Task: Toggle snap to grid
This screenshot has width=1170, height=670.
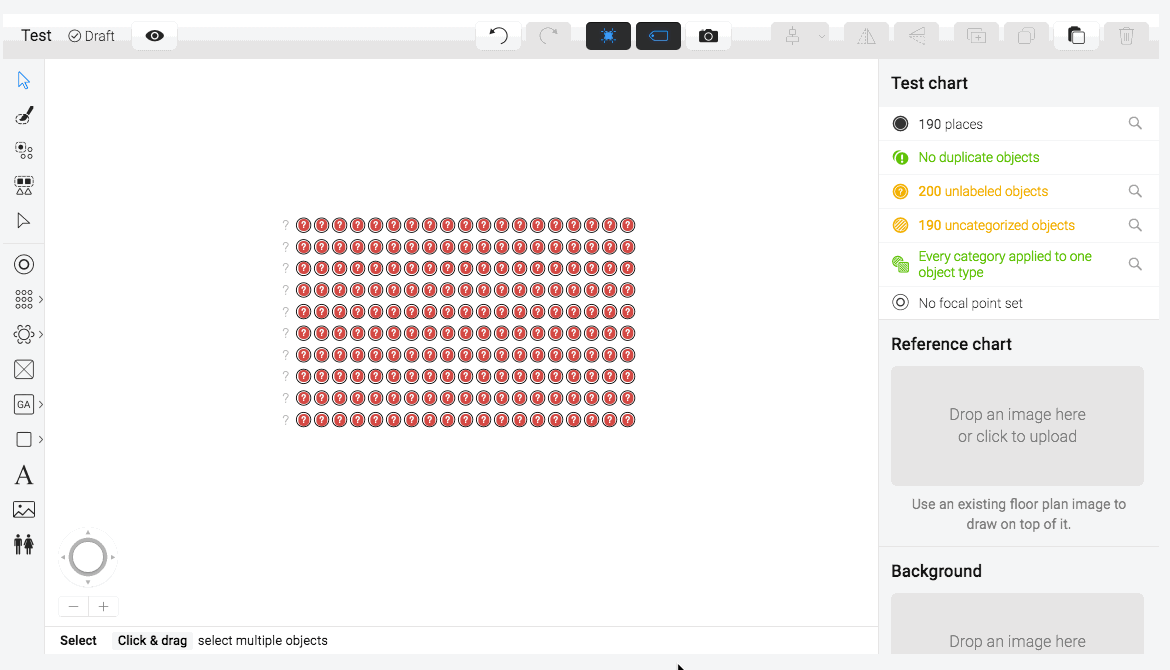Action: coord(608,36)
